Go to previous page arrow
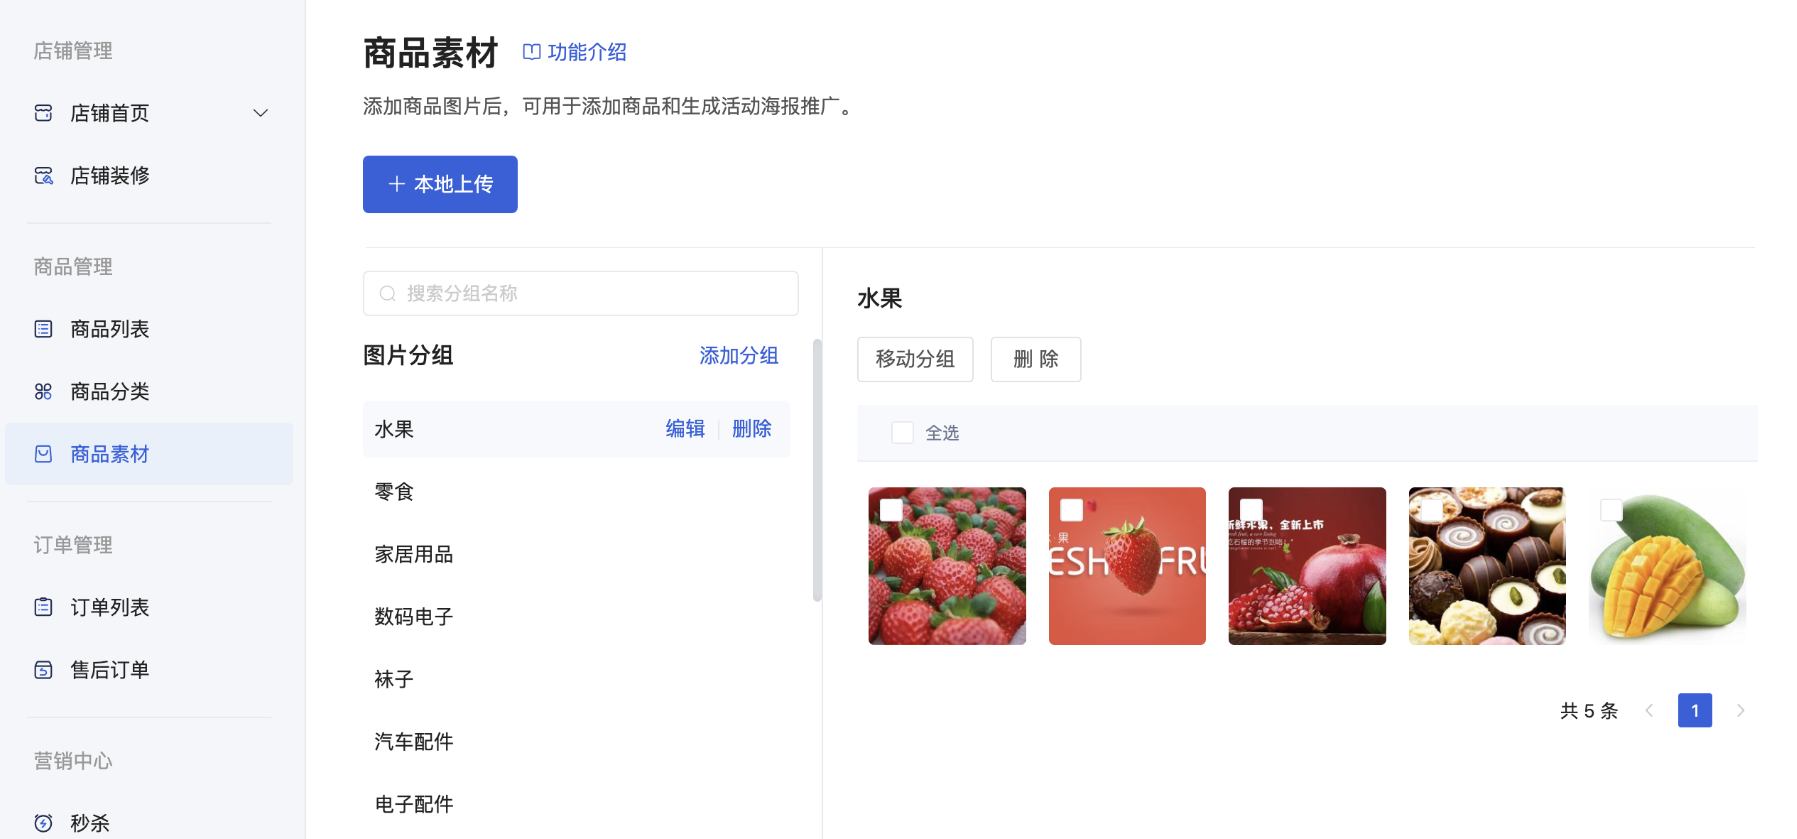 [1649, 710]
